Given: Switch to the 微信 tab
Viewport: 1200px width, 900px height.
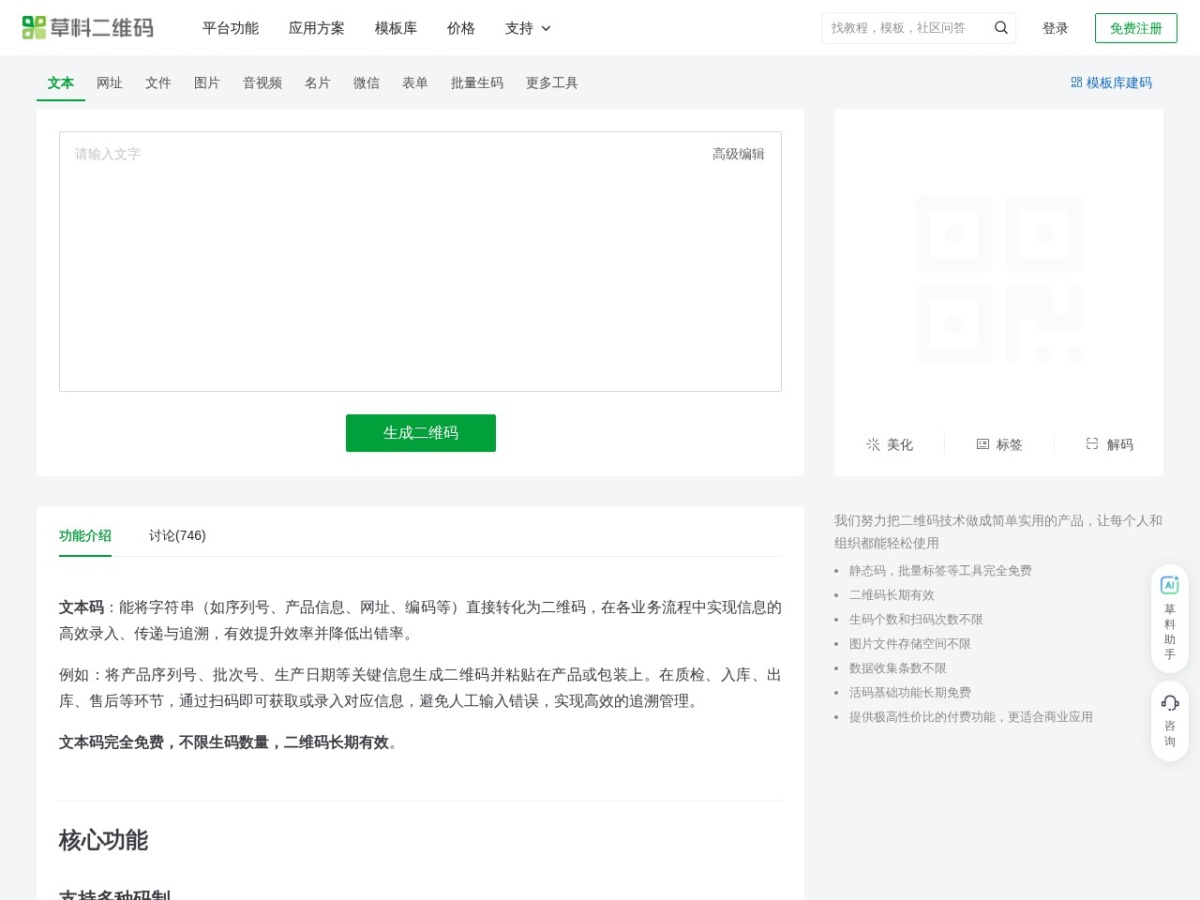Looking at the screenshot, I should [366, 83].
